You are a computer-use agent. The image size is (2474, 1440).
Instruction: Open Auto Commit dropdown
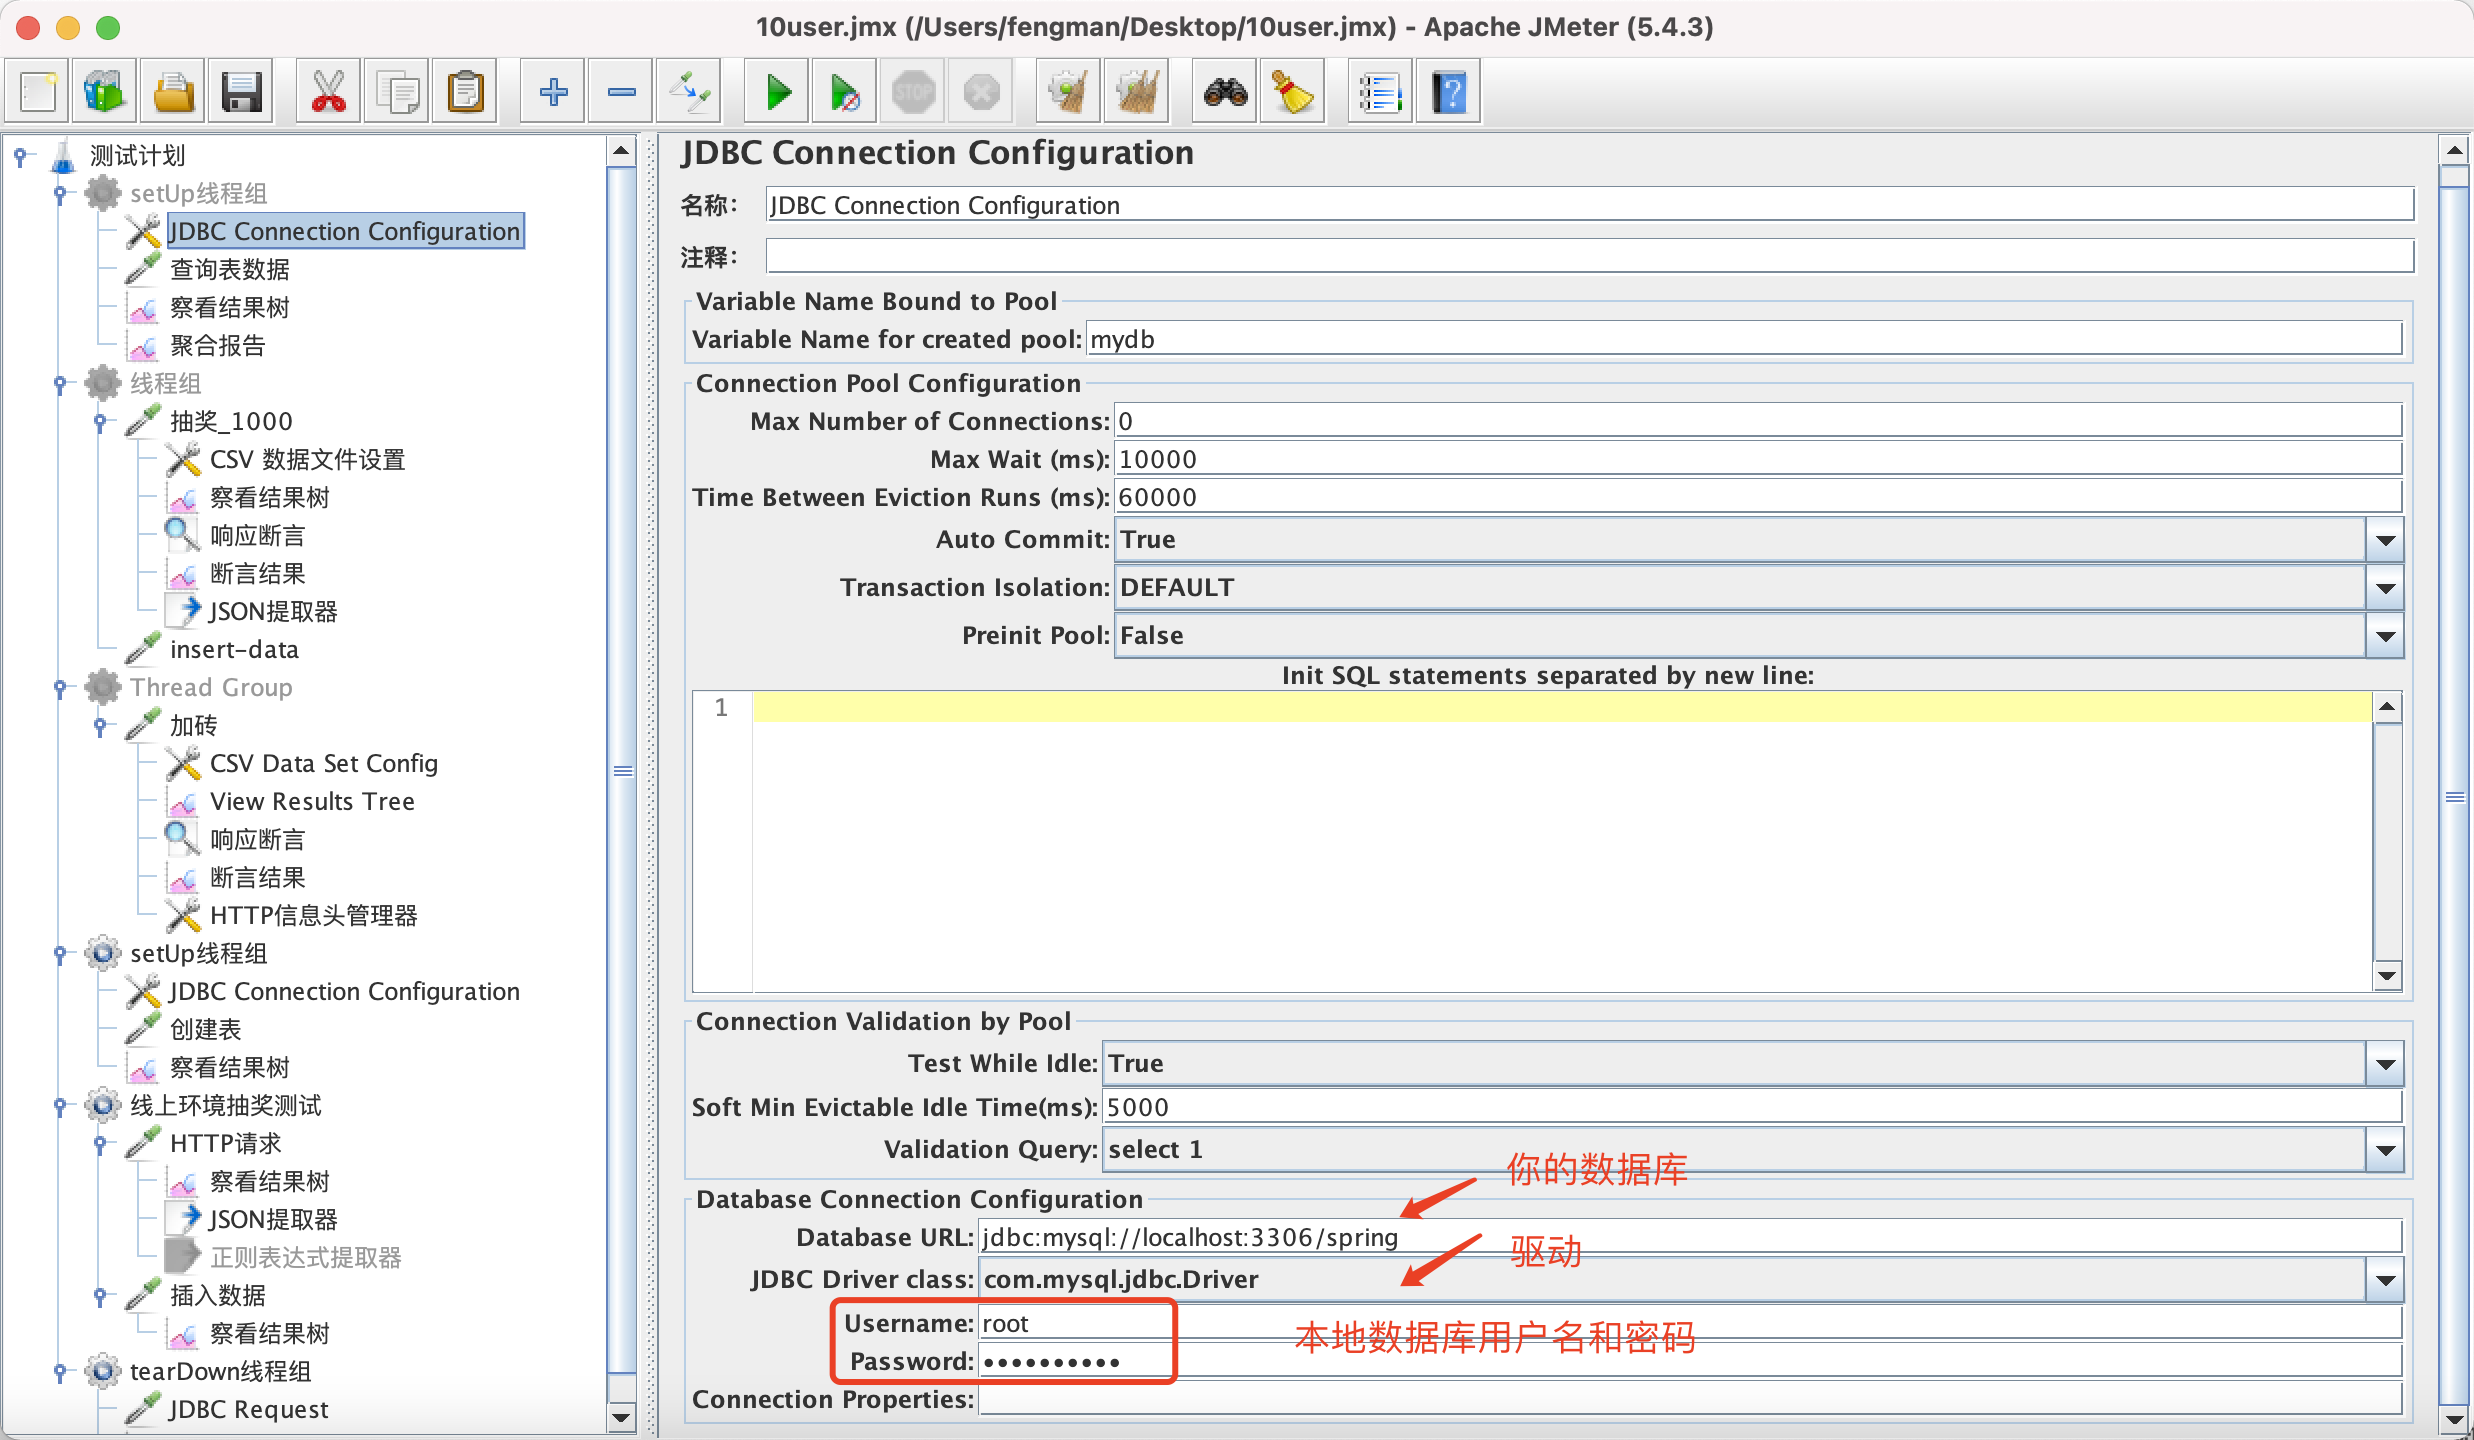pyautogui.click(x=2385, y=540)
